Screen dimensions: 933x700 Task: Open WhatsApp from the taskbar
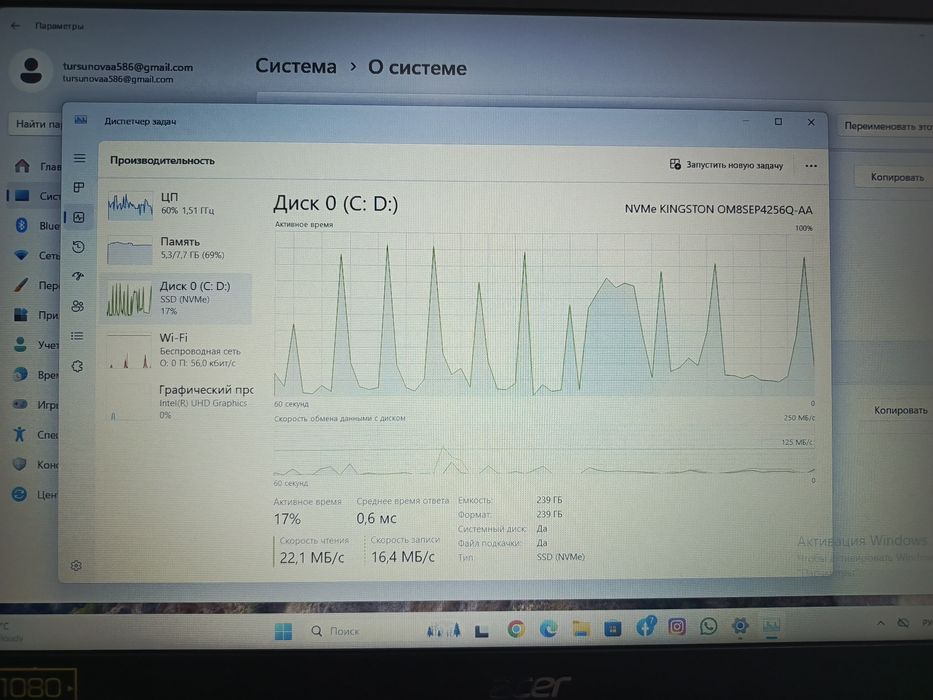pos(708,626)
